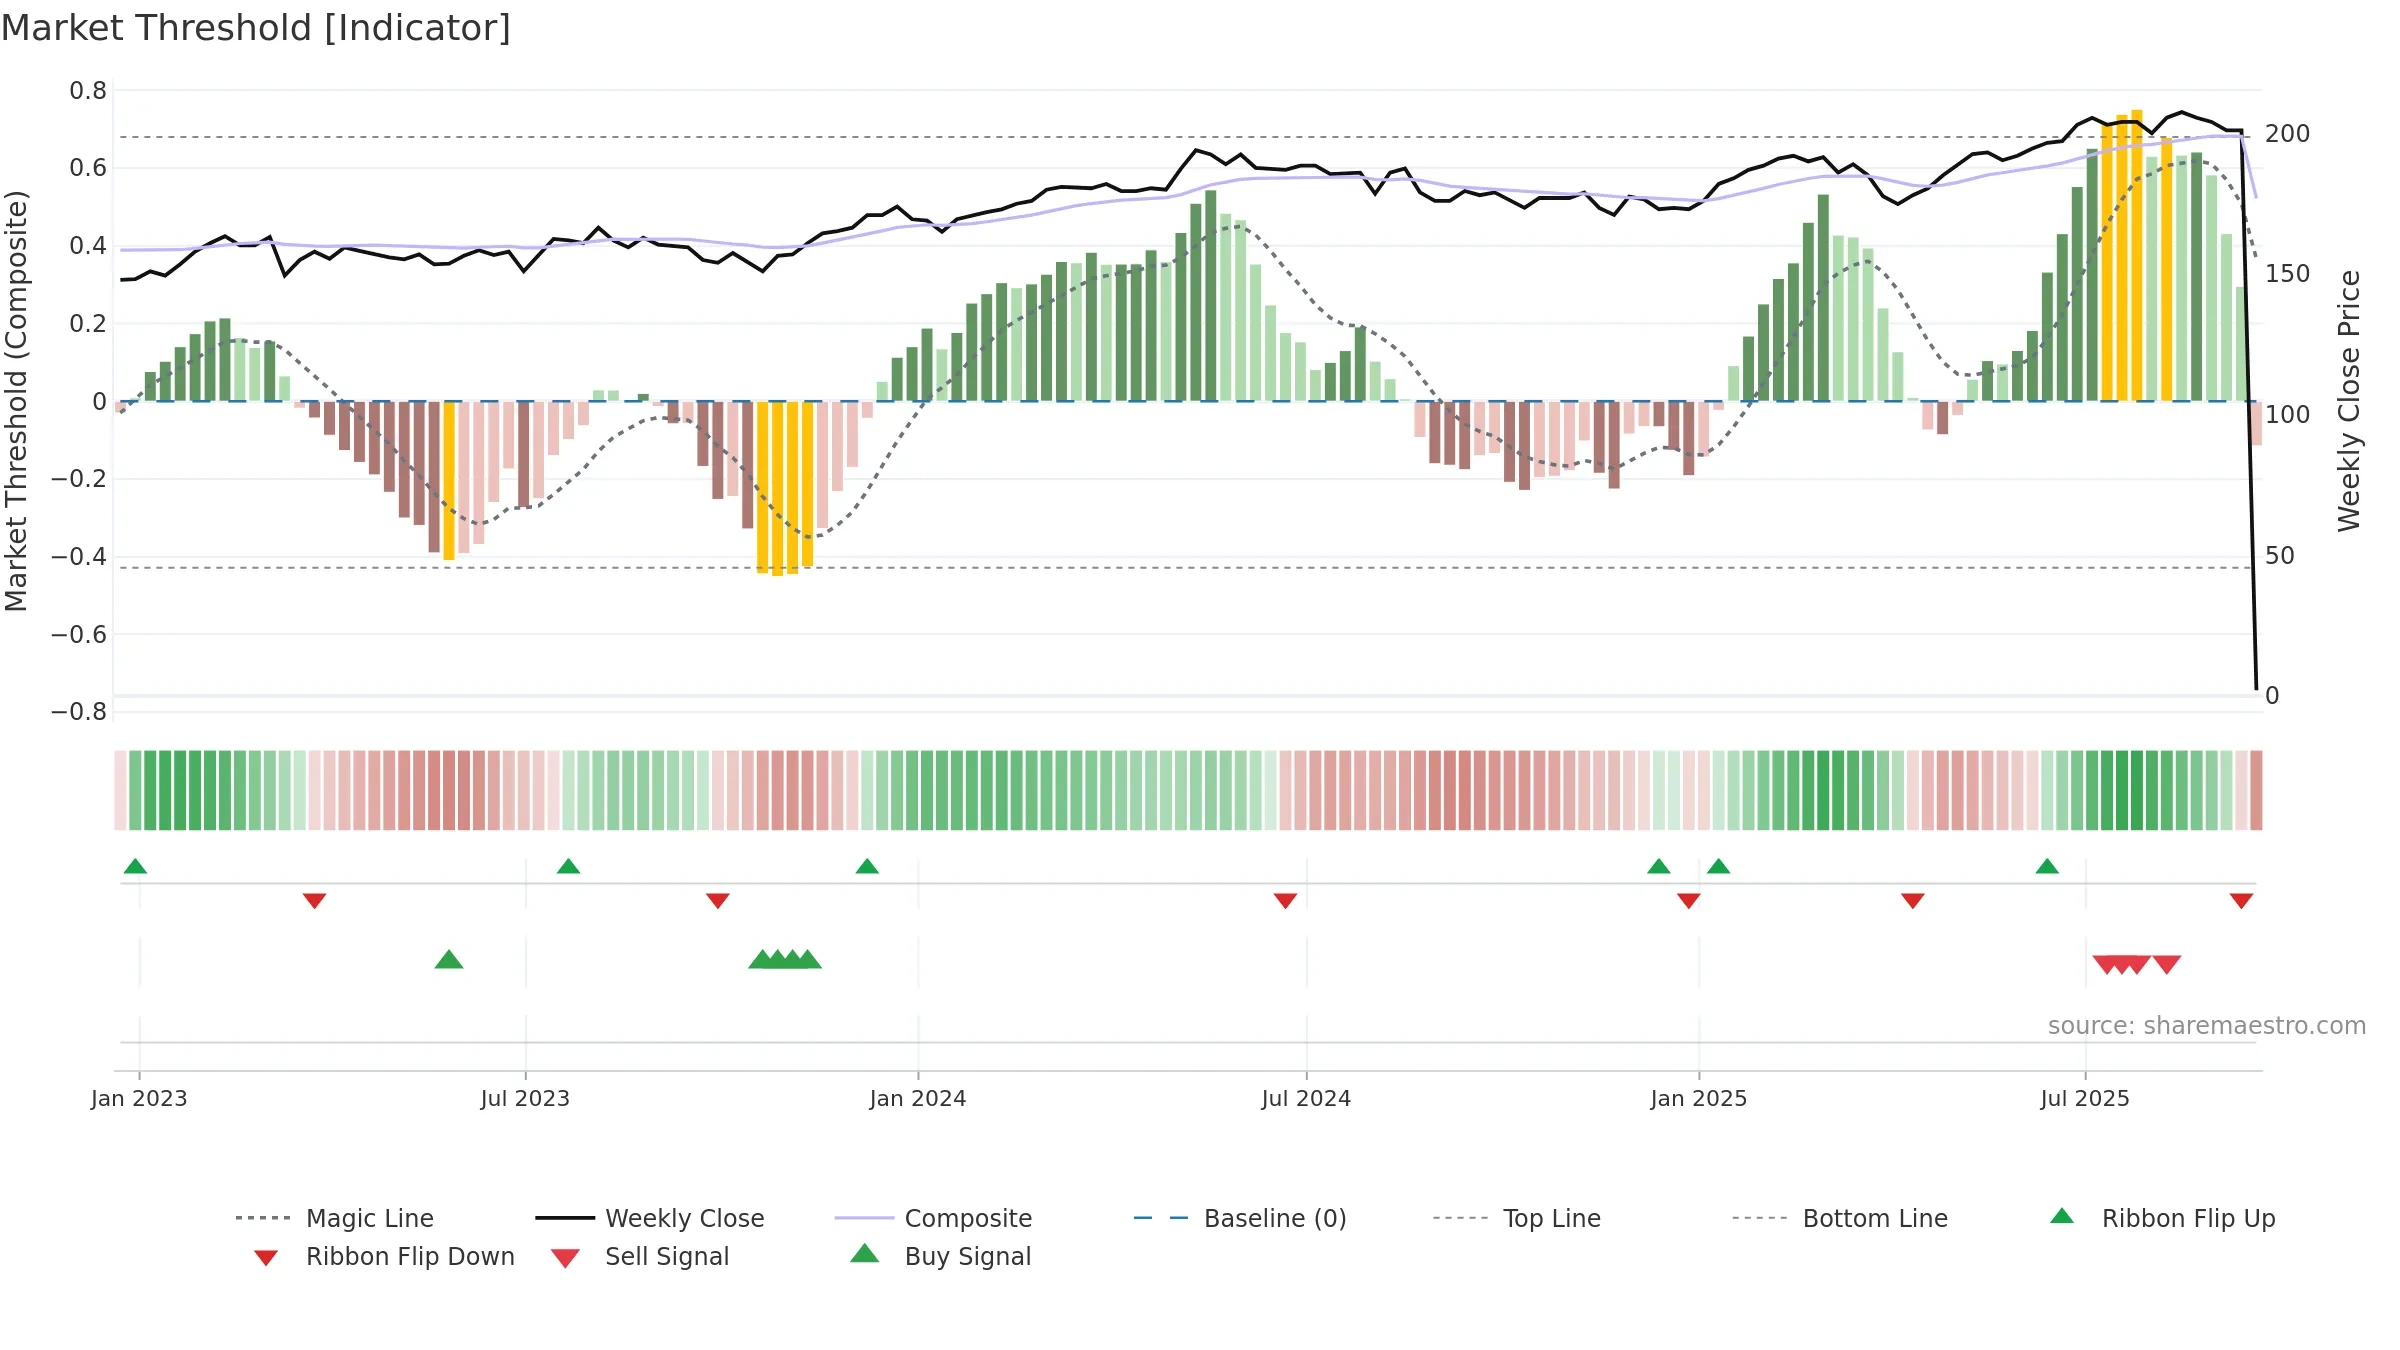Toggle Bottom Line legend entry

pos(1840,1218)
